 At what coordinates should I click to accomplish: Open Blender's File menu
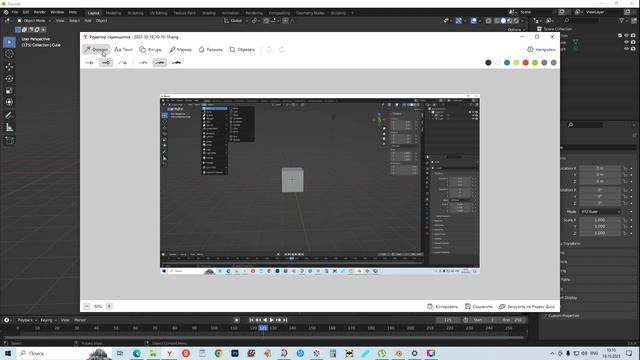15,12
